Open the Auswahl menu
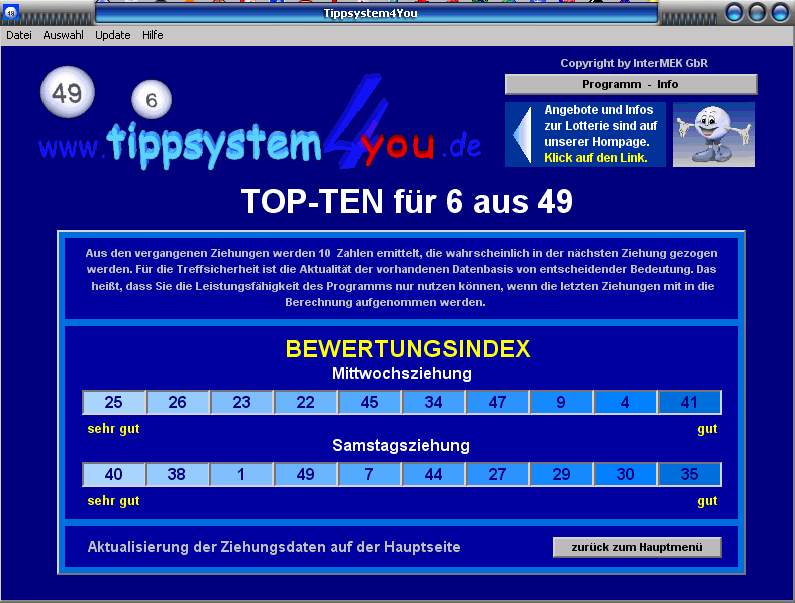This screenshot has width=795, height=603. (63, 35)
